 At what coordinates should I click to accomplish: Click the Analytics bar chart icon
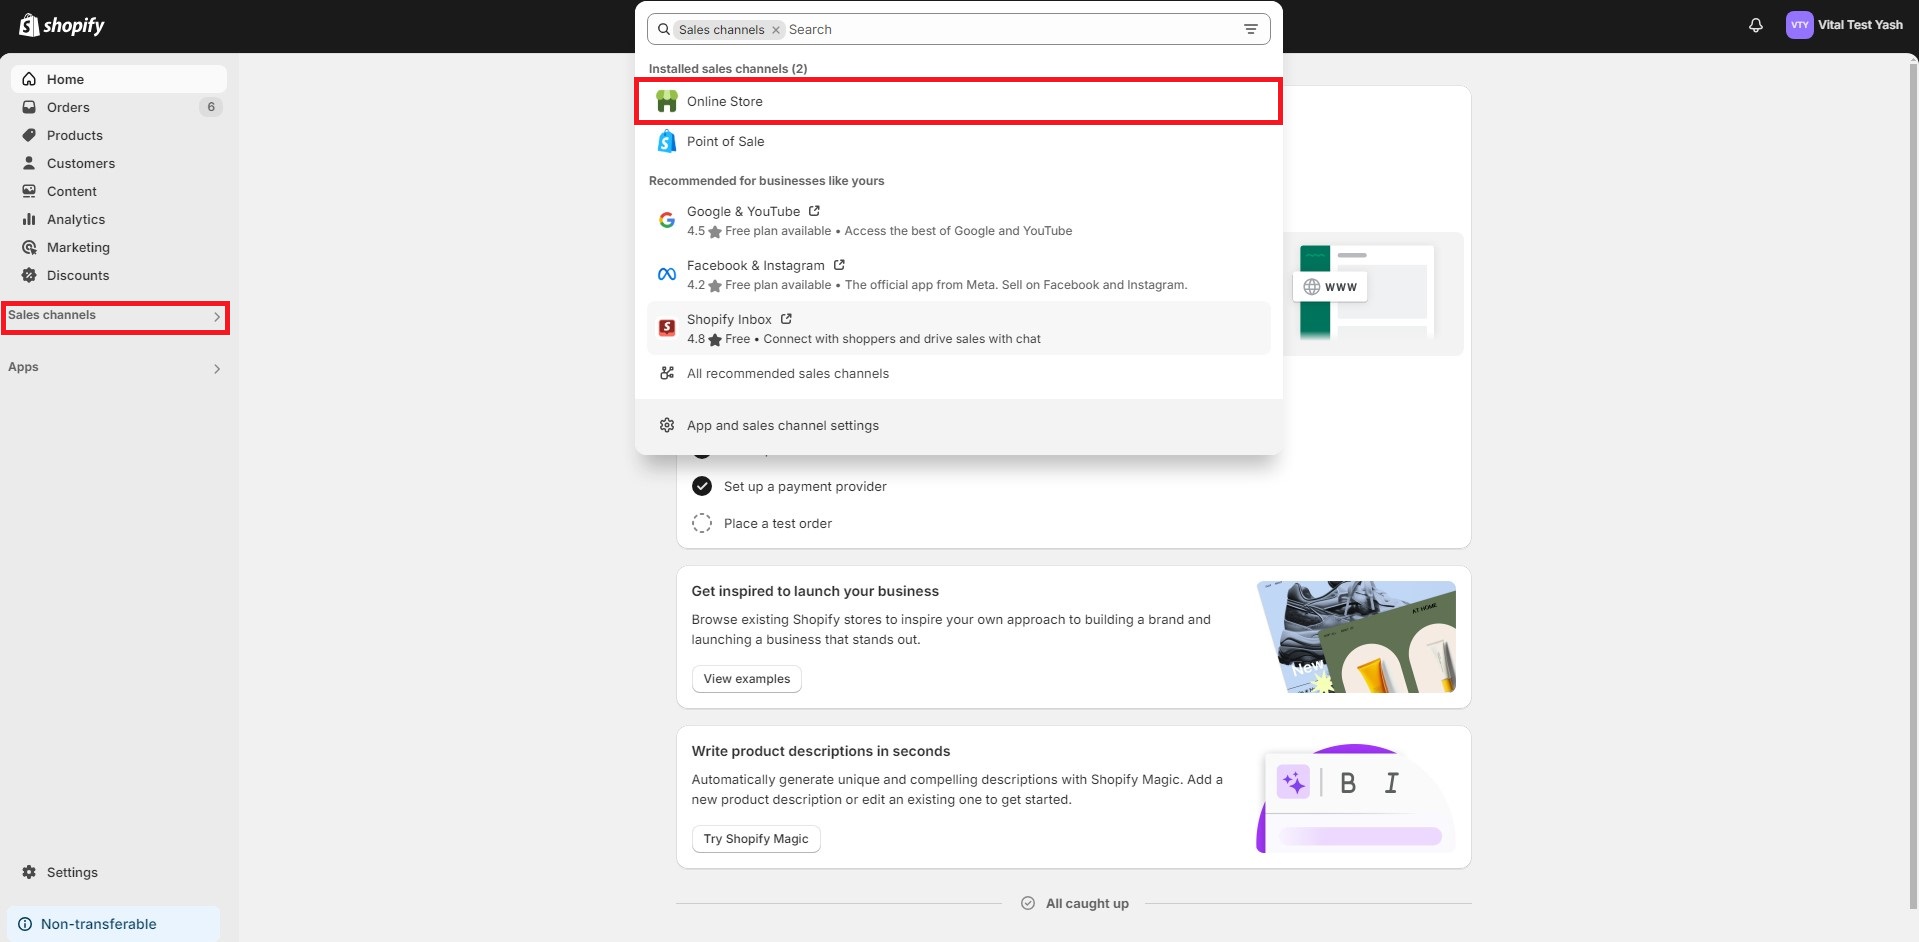(29, 219)
